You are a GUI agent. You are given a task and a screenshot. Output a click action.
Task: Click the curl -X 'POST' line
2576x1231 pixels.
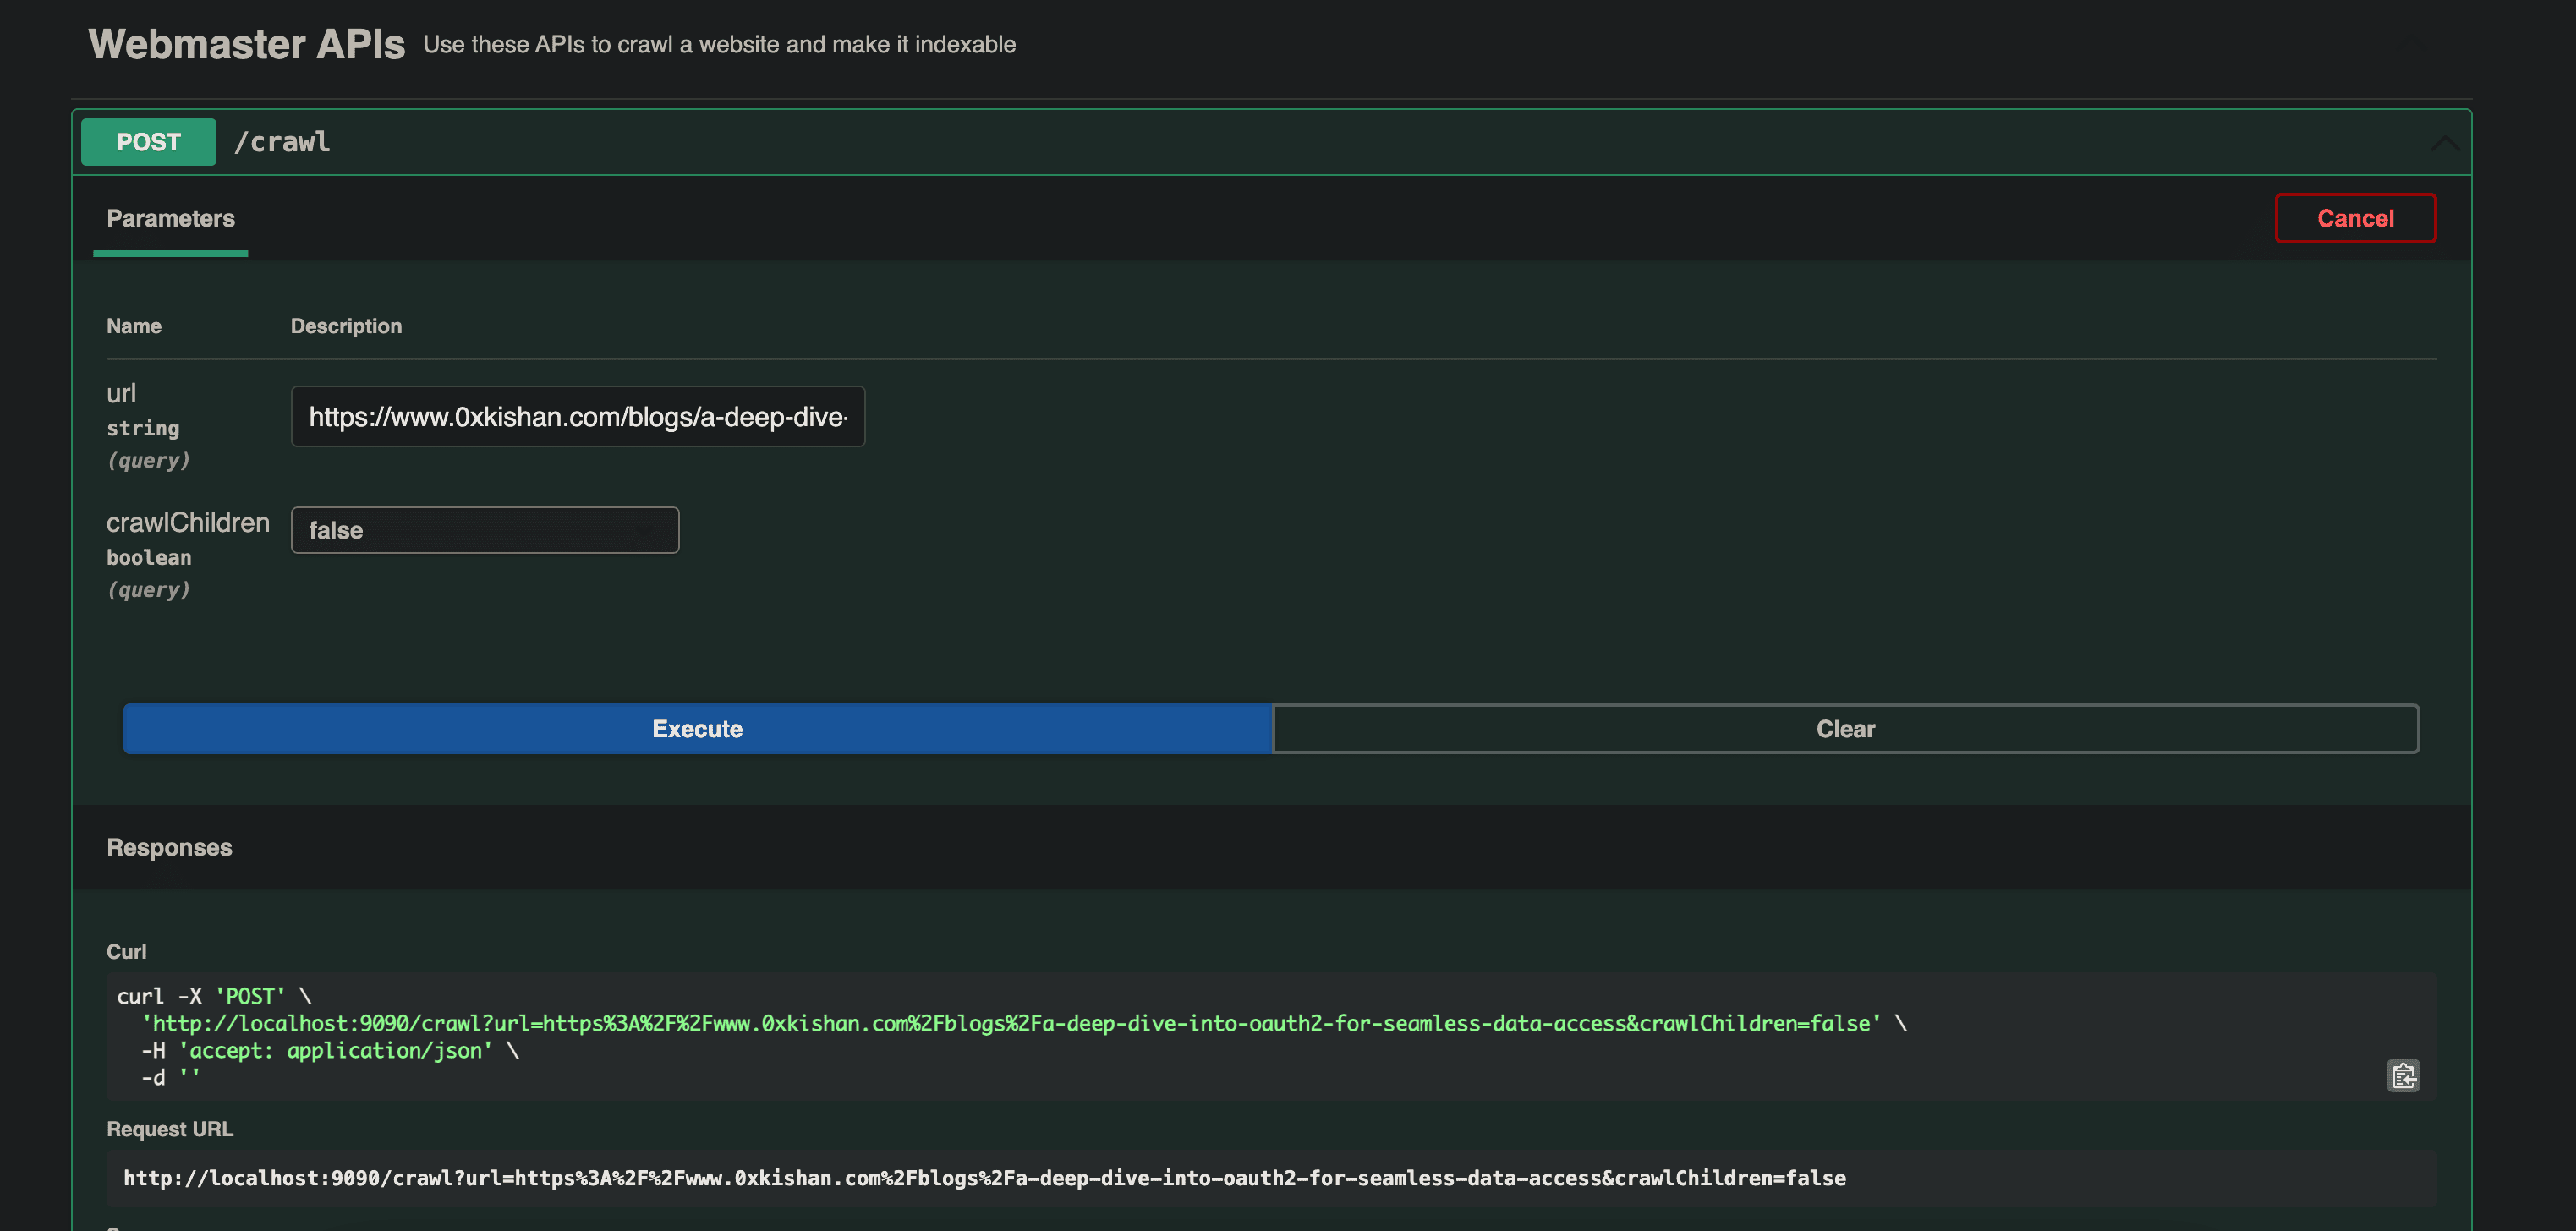214,997
